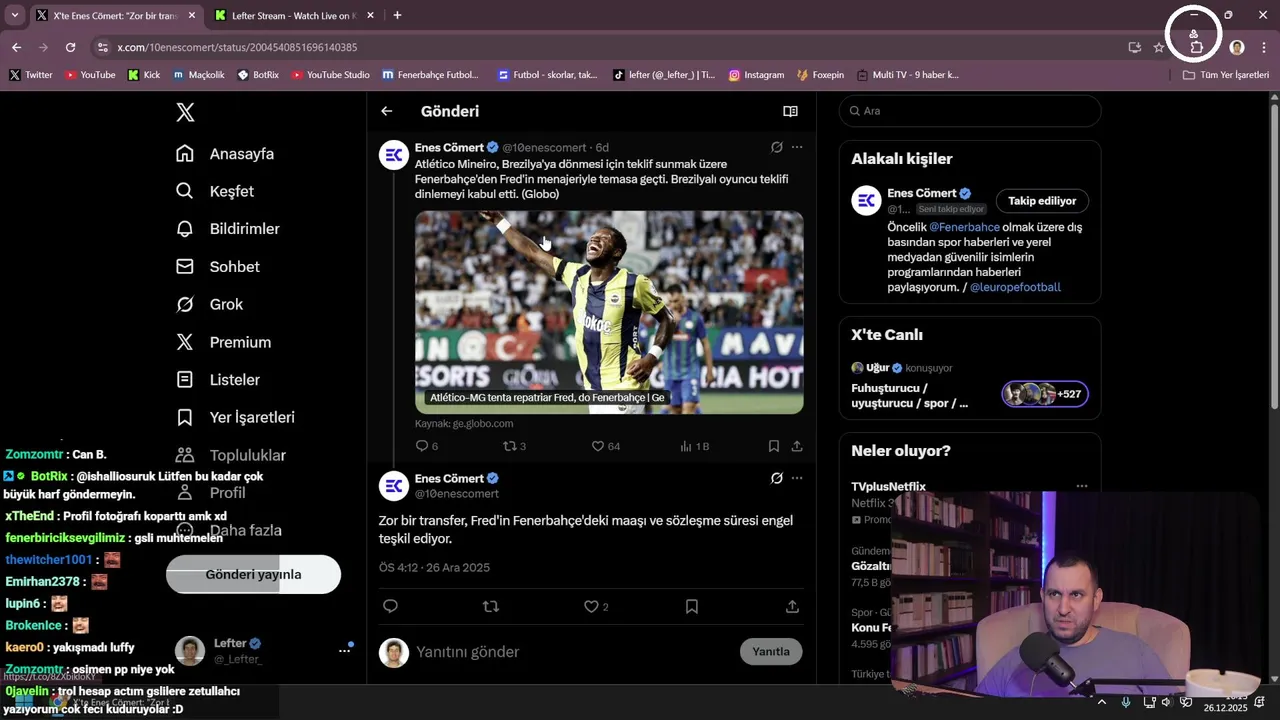
Task: Open Kick bookmark
Action: point(144,75)
